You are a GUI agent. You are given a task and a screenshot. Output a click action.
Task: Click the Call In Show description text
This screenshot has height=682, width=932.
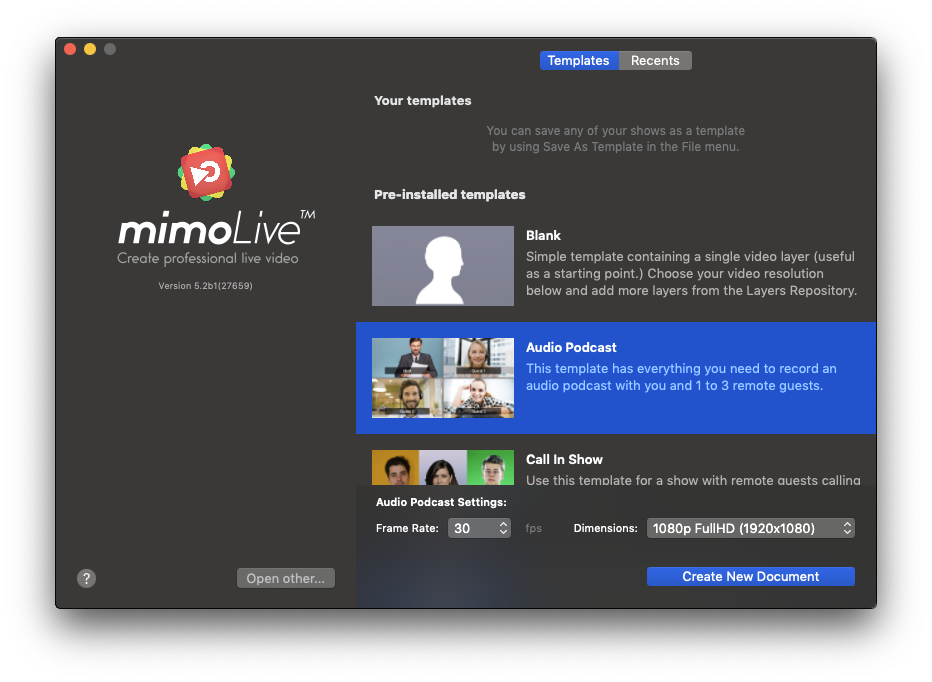[693, 480]
